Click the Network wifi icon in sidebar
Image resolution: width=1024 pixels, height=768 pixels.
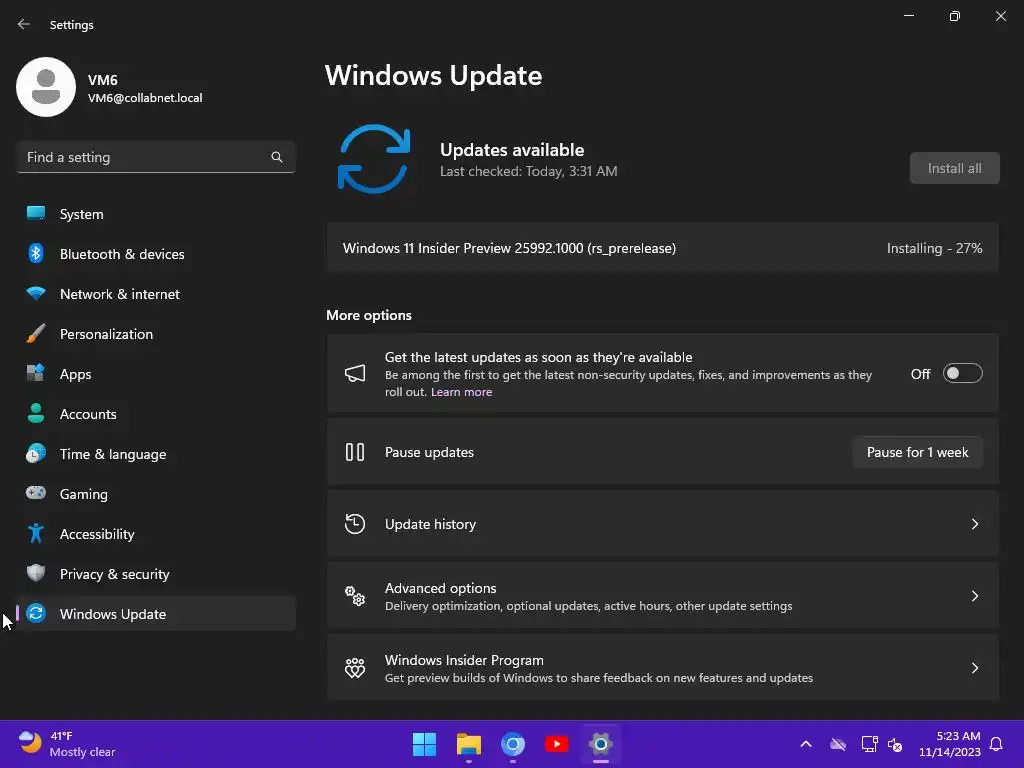[x=36, y=293]
